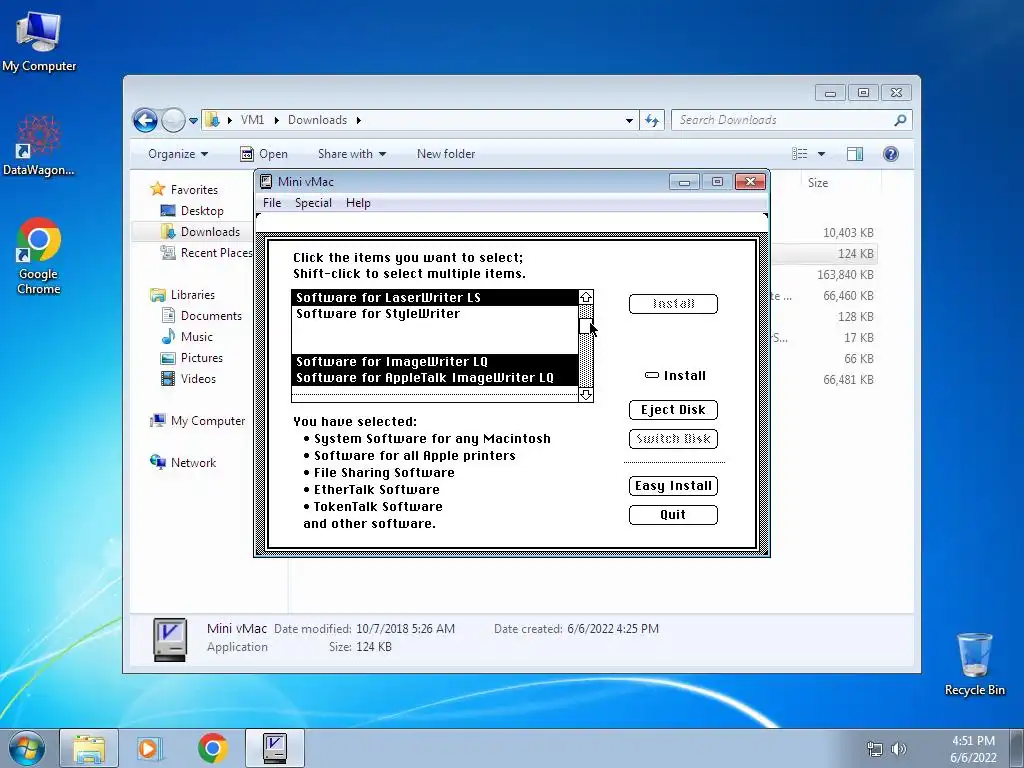1024x768 pixels.
Task: Go back in Explorer window
Action: click(x=145, y=120)
